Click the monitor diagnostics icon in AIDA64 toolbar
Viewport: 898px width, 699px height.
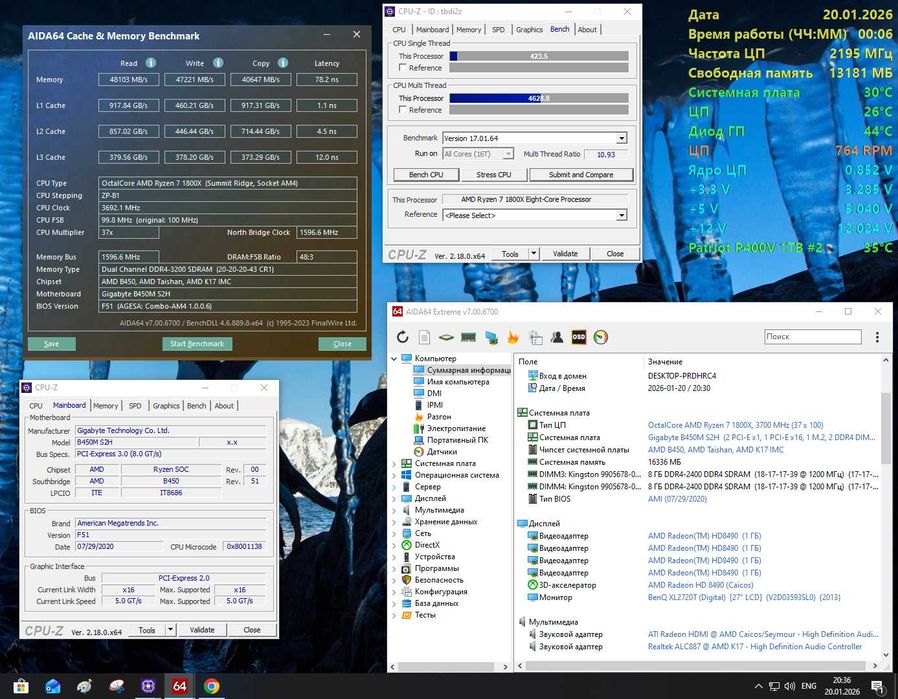point(491,337)
